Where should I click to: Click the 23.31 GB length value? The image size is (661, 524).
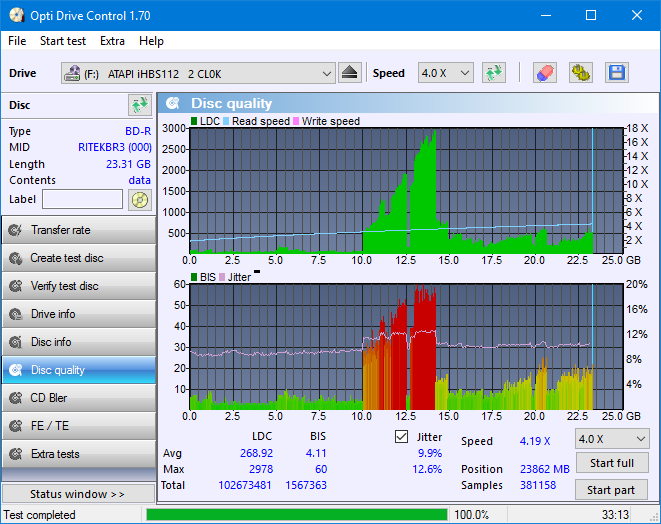coord(128,164)
